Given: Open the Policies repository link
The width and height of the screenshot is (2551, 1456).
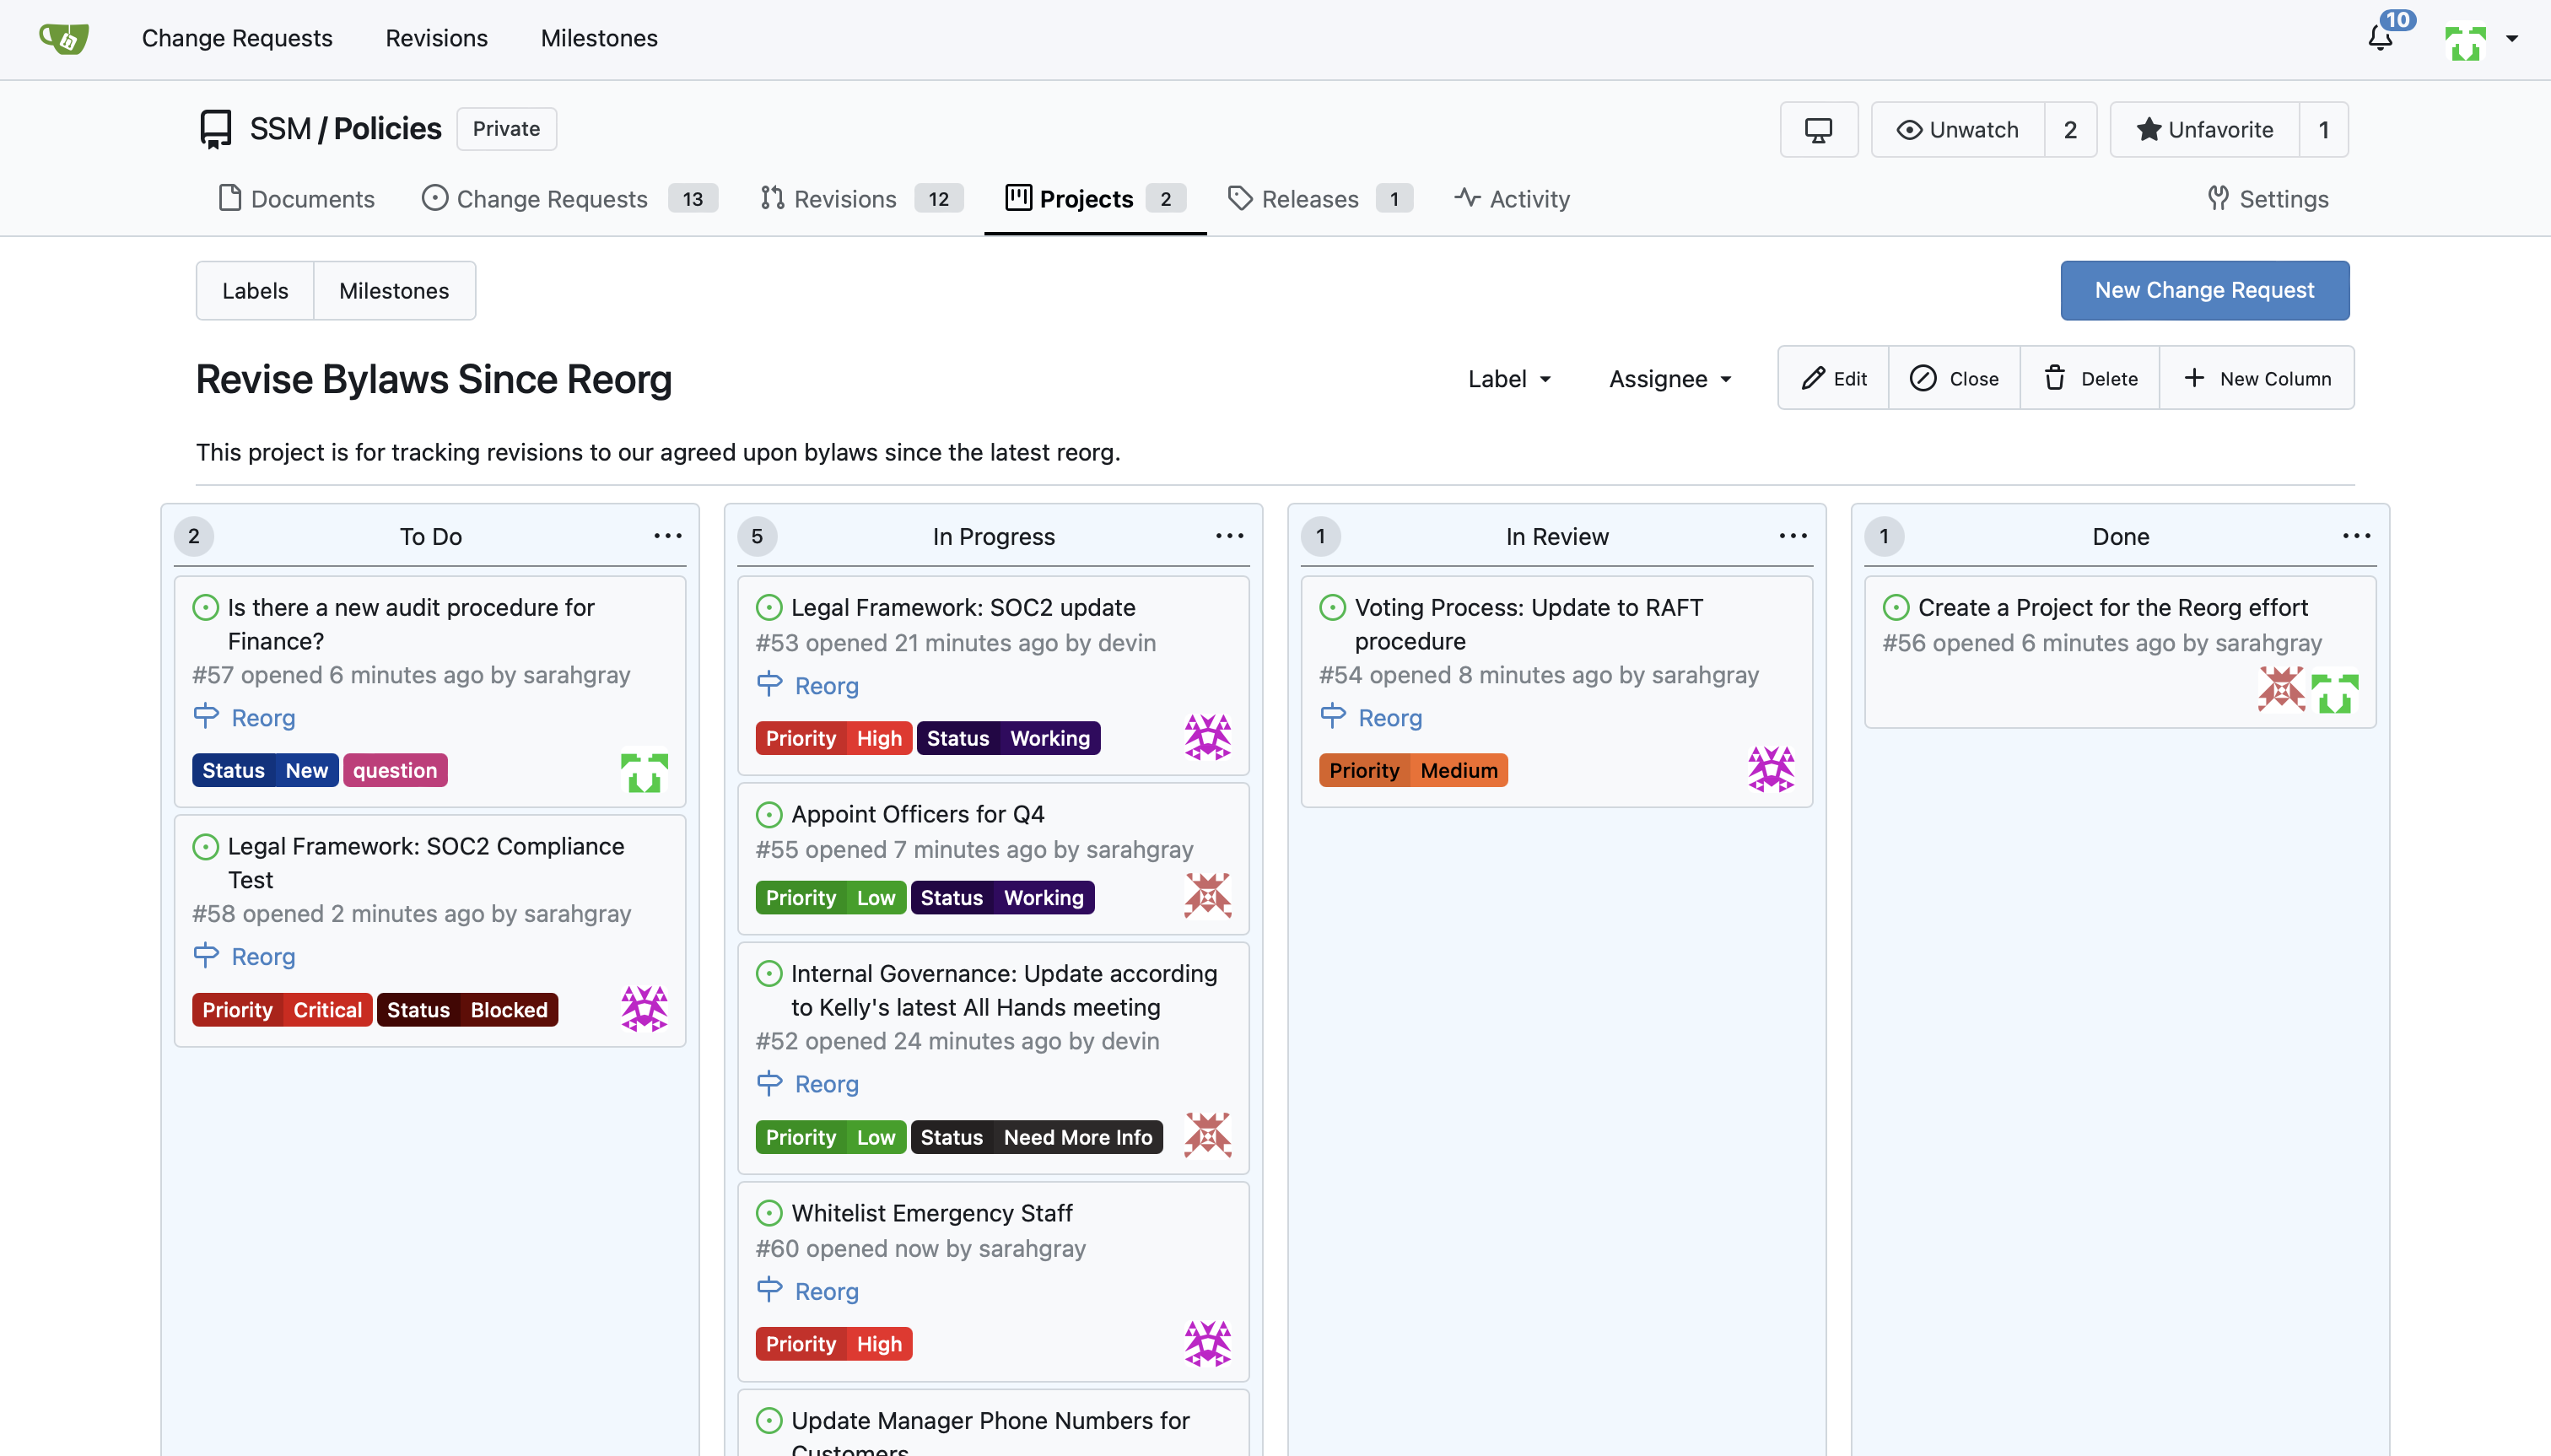Looking at the screenshot, I should click(387, 129).
